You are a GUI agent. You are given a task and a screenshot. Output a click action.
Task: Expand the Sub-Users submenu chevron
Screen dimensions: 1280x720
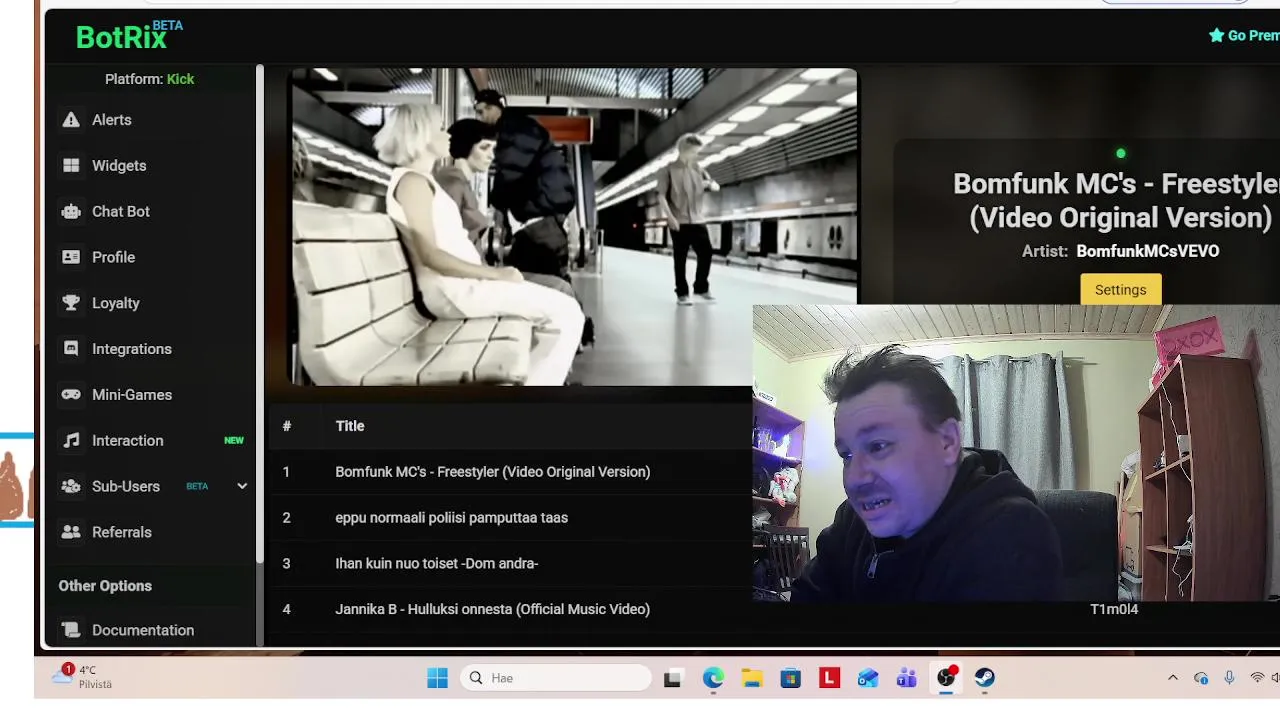242,486
